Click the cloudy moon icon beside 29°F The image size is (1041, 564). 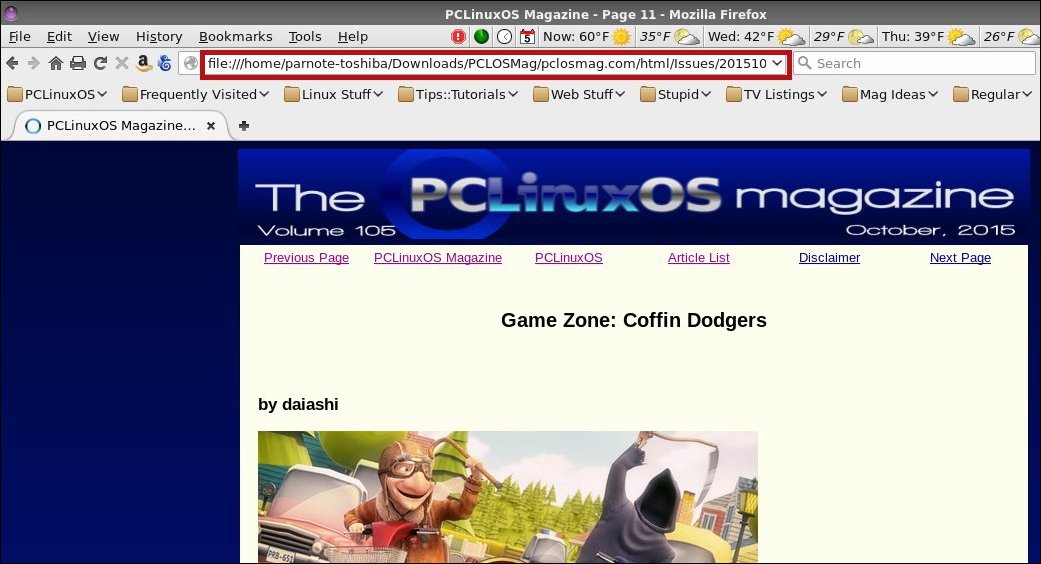[x=860, y=37]
